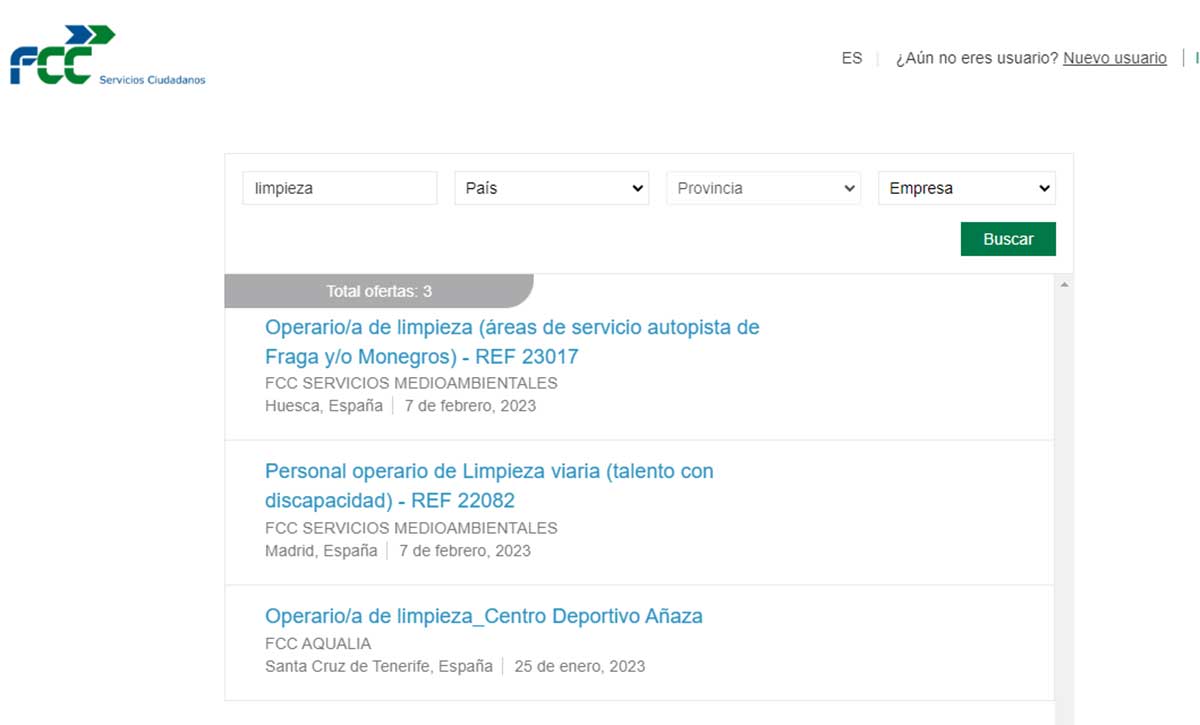Click the País dropdown arrow
Screen dimensions: 1200x725
click(637, 187)
